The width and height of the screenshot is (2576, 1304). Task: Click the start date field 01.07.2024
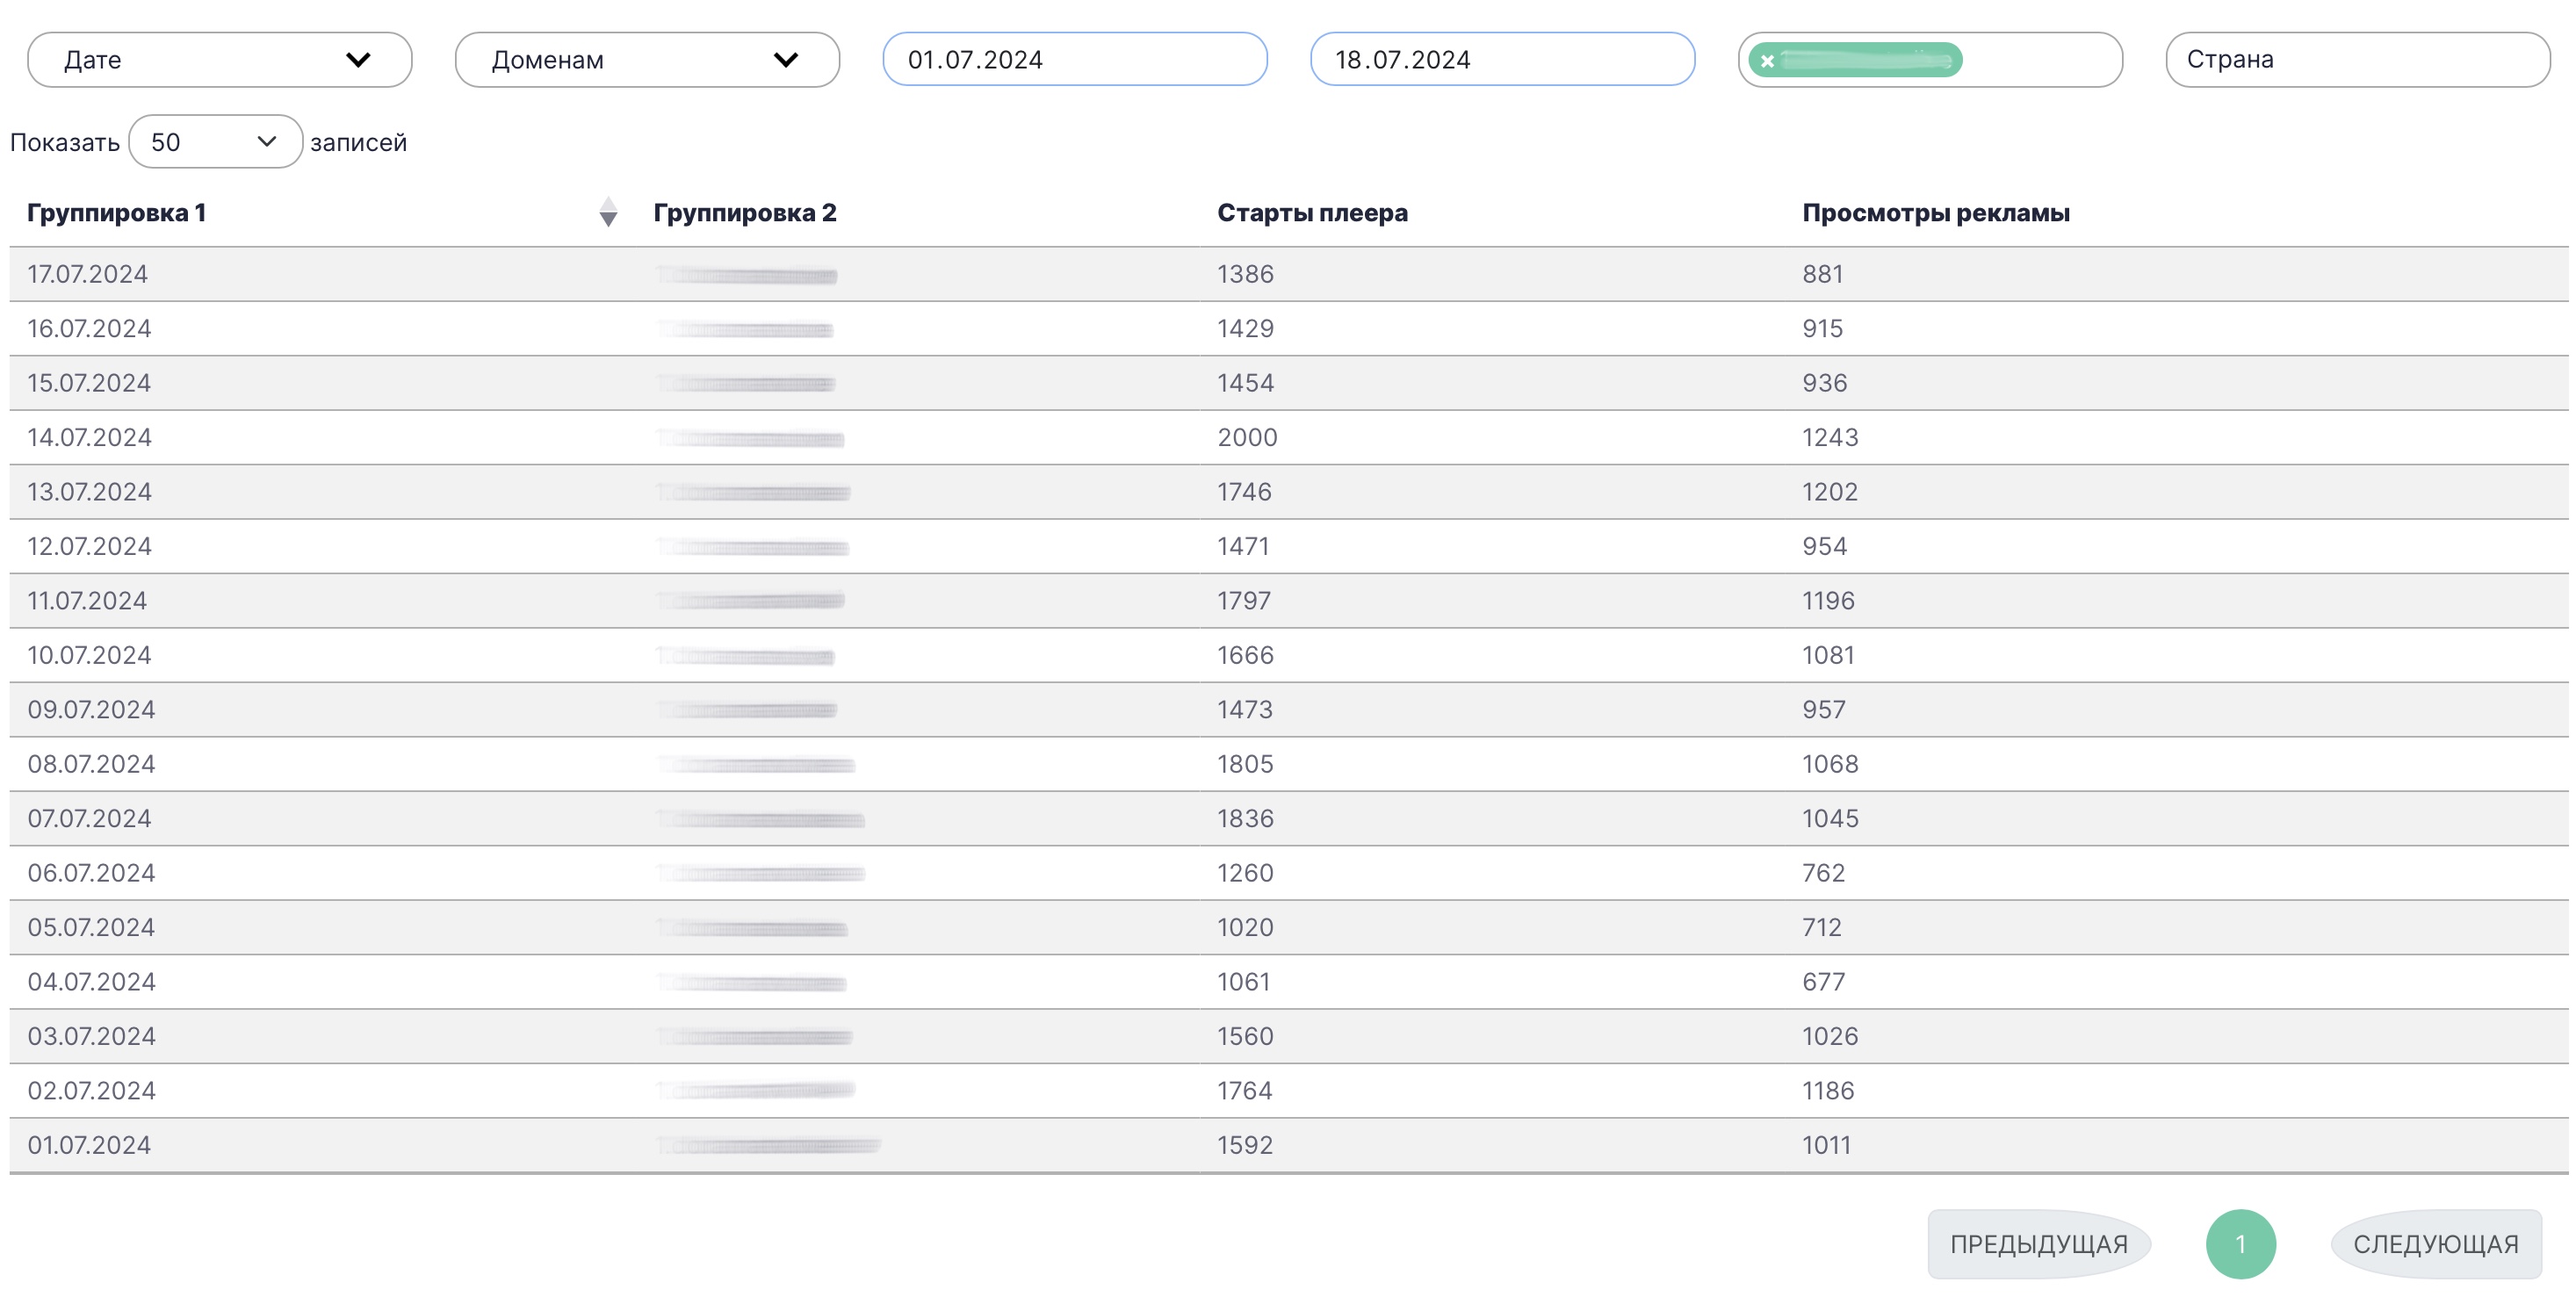[1074, 60]
